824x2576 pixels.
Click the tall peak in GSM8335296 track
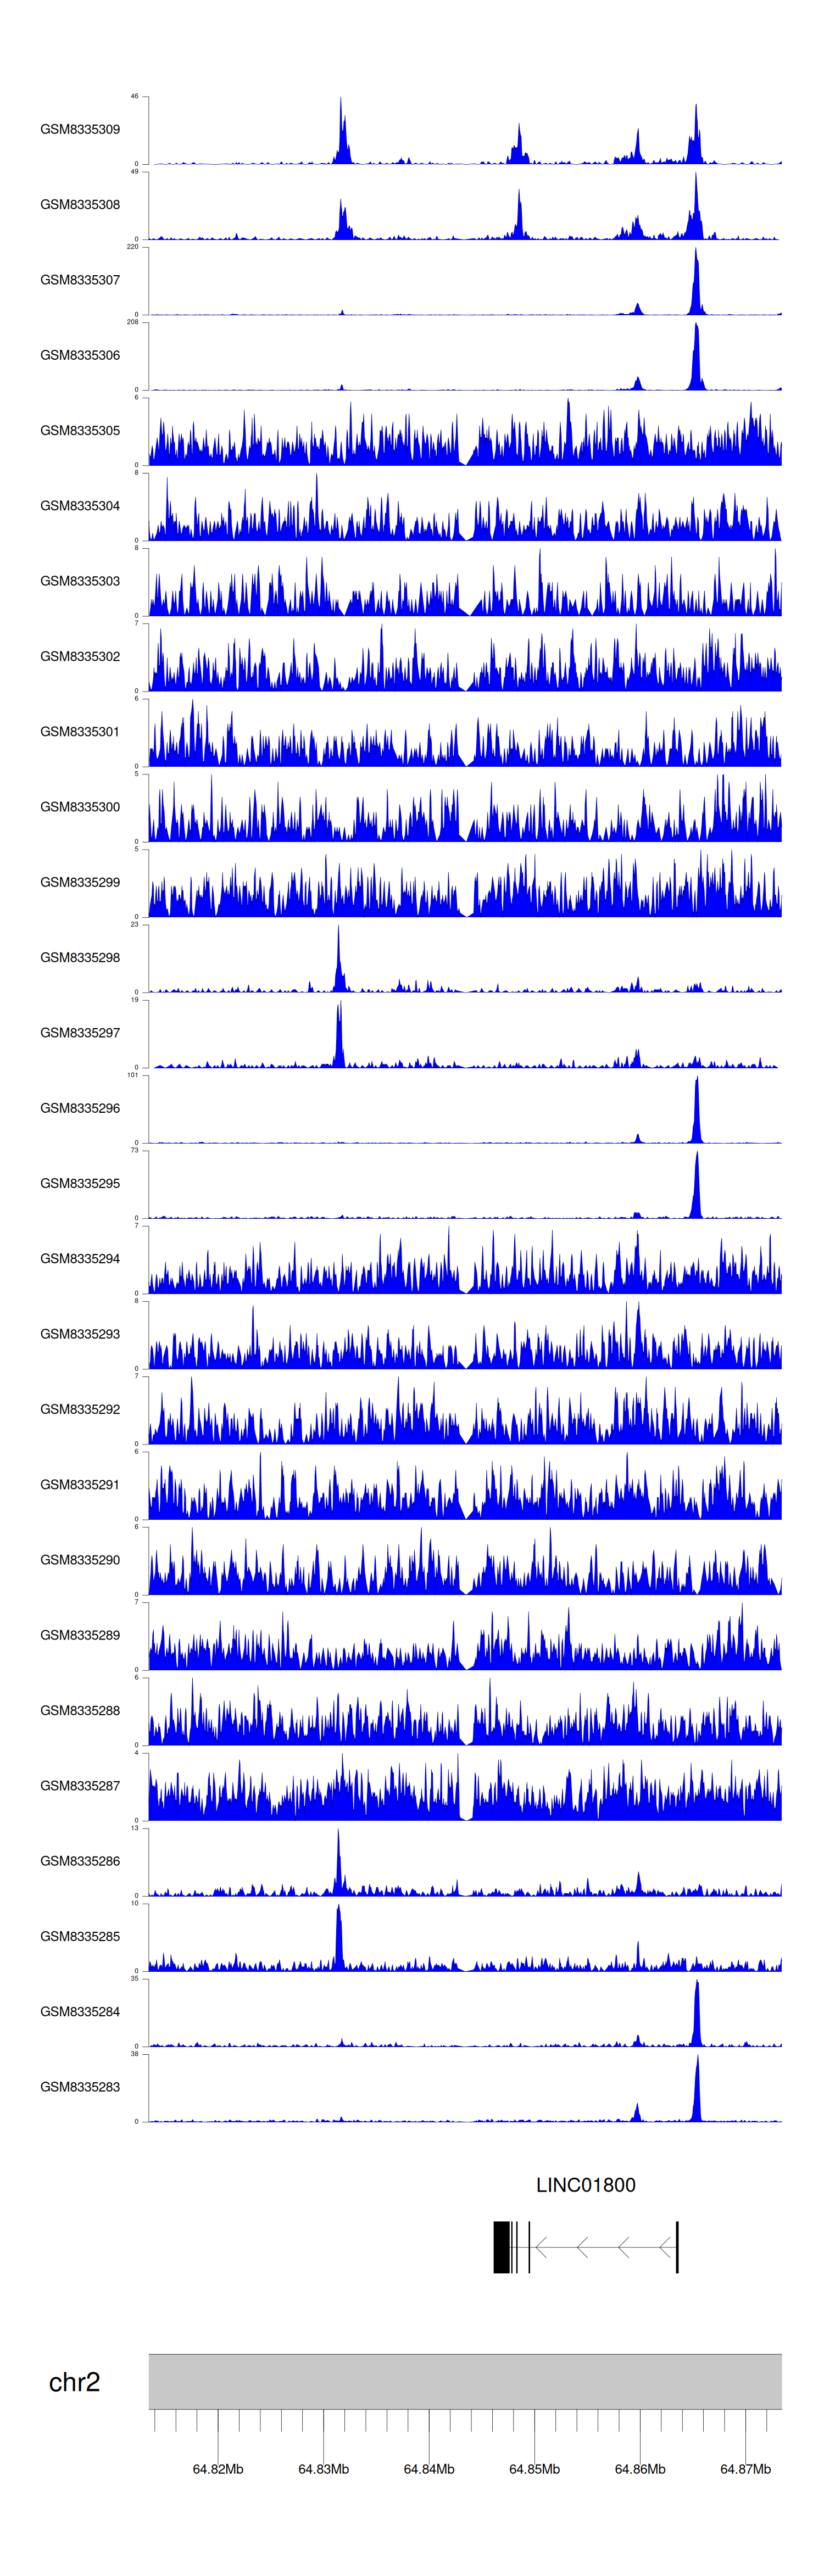tap(697, 1112)
